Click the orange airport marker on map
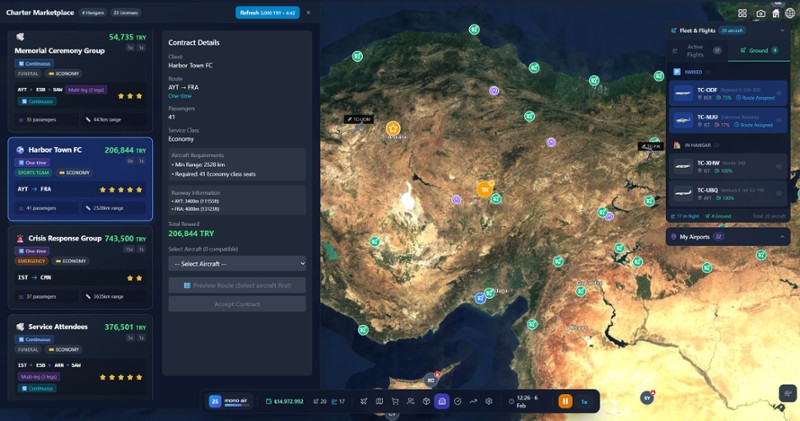The height and width of the screenshot is (421, 800). [x=485, y=189]
